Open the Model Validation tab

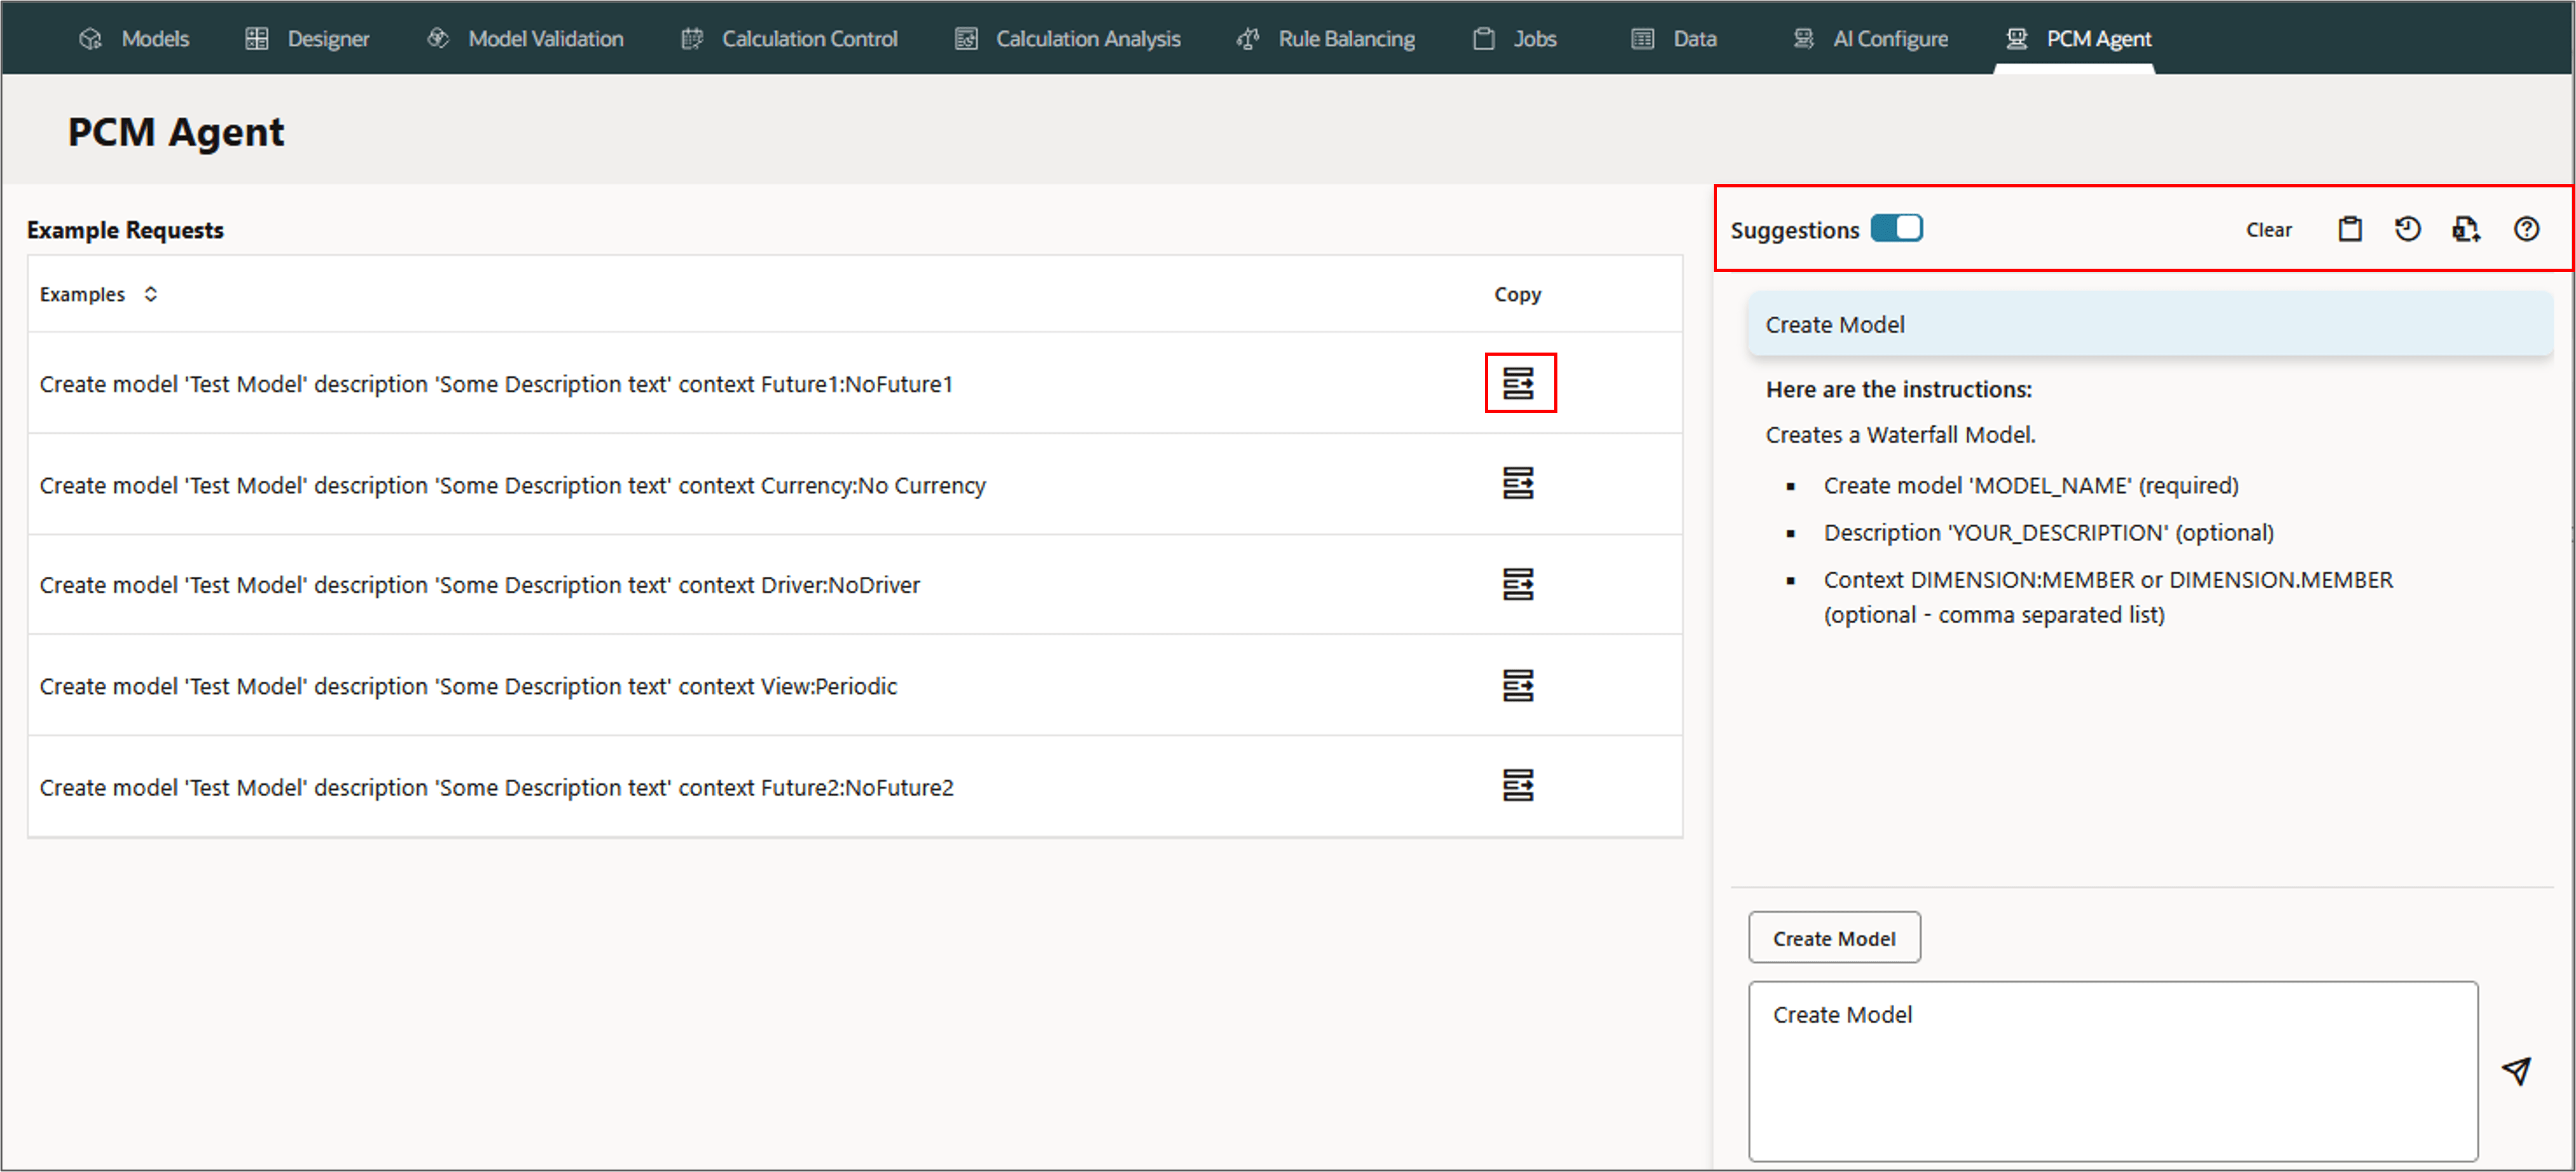[526, 38]
